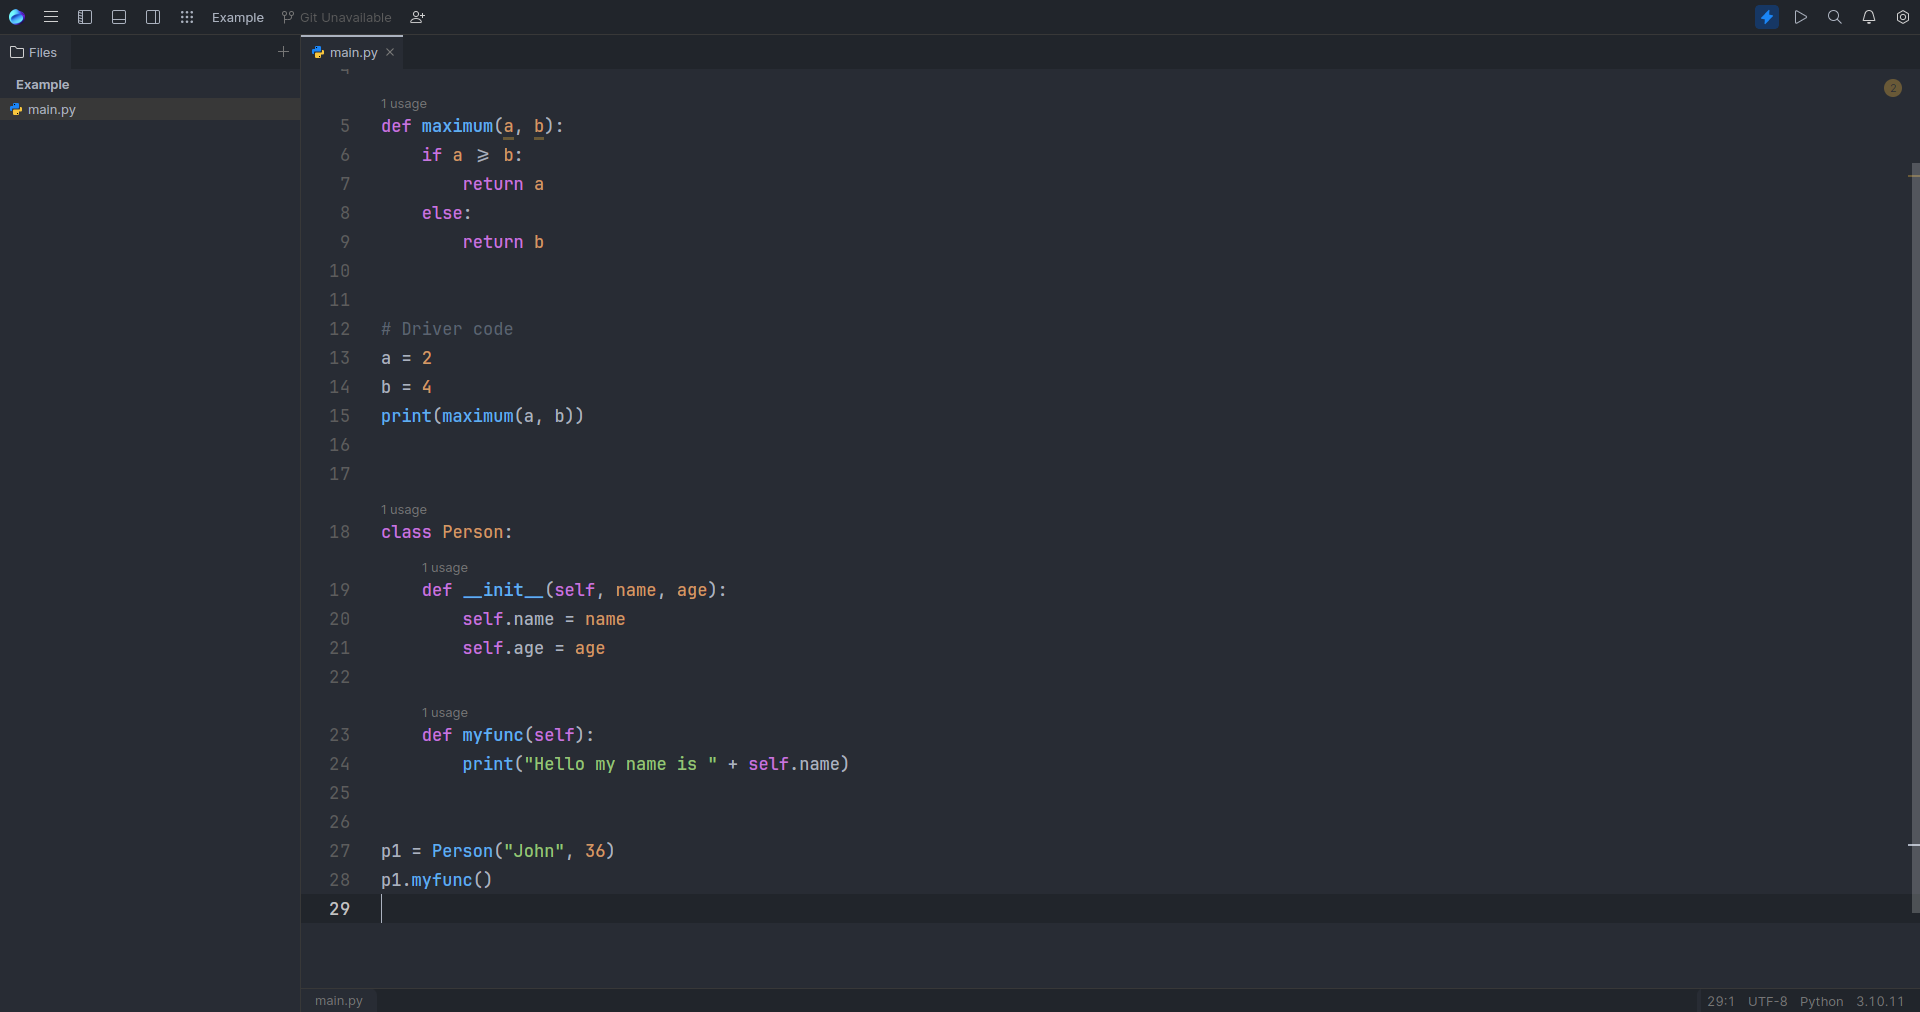Click 'maximum' in def line 5
The width and height of the screenshot is (1920, 1012).
[457, 126]
